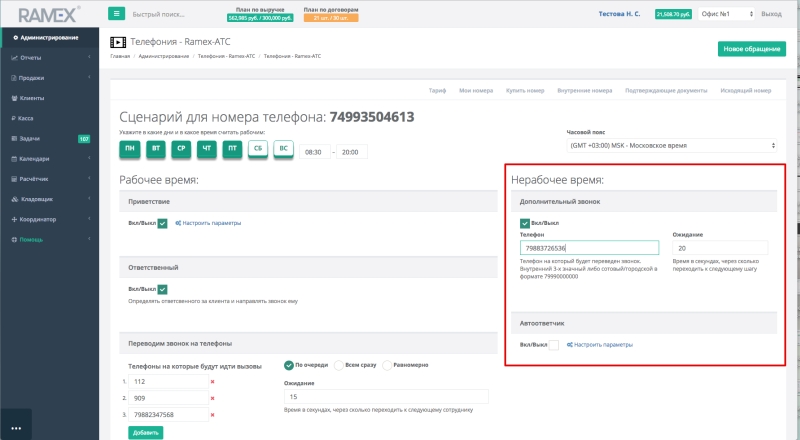Edit working end time 20:00
Screen dimensions: 800x440
coord(352,152)
